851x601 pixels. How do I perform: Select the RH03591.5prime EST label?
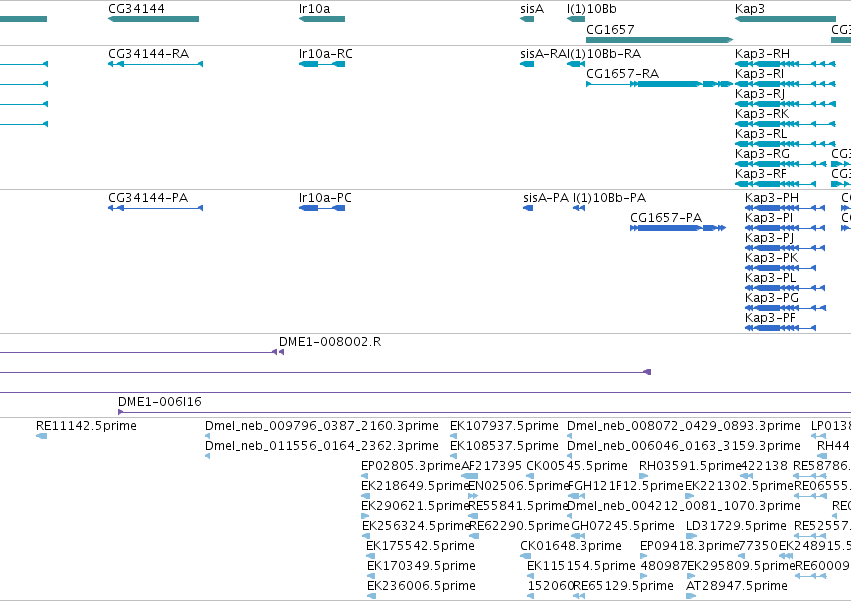click(x=690, y=466)
